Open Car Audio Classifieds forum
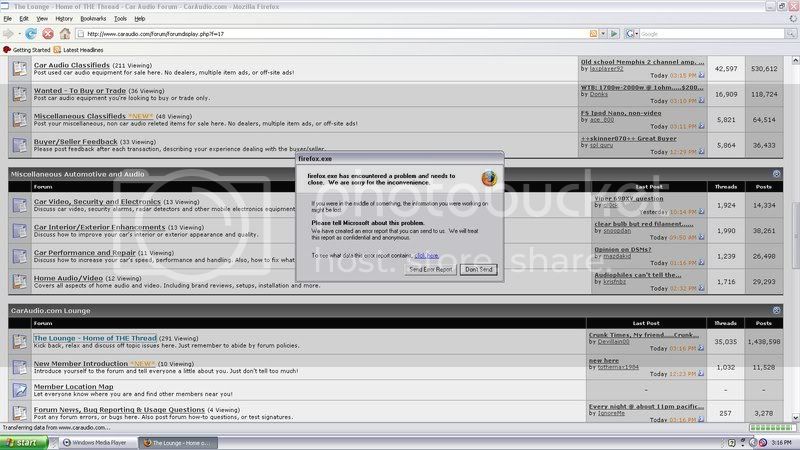The width and height of the screenshot is (800, 450). coord(71,65)
